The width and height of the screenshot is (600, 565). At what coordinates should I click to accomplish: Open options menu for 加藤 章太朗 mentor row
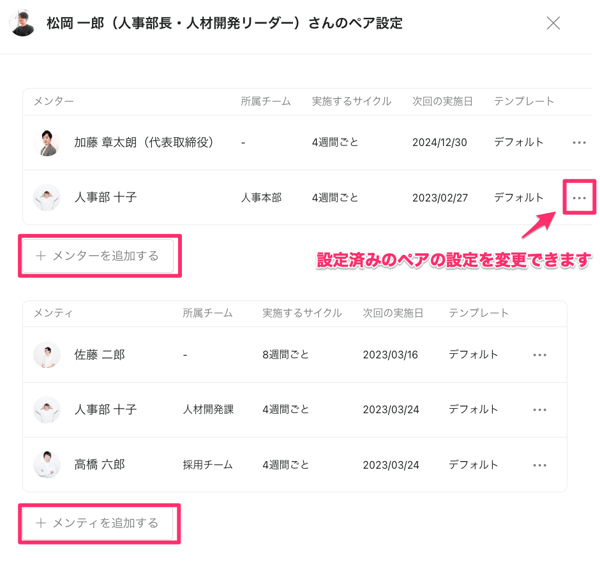(x=579, y=143)
